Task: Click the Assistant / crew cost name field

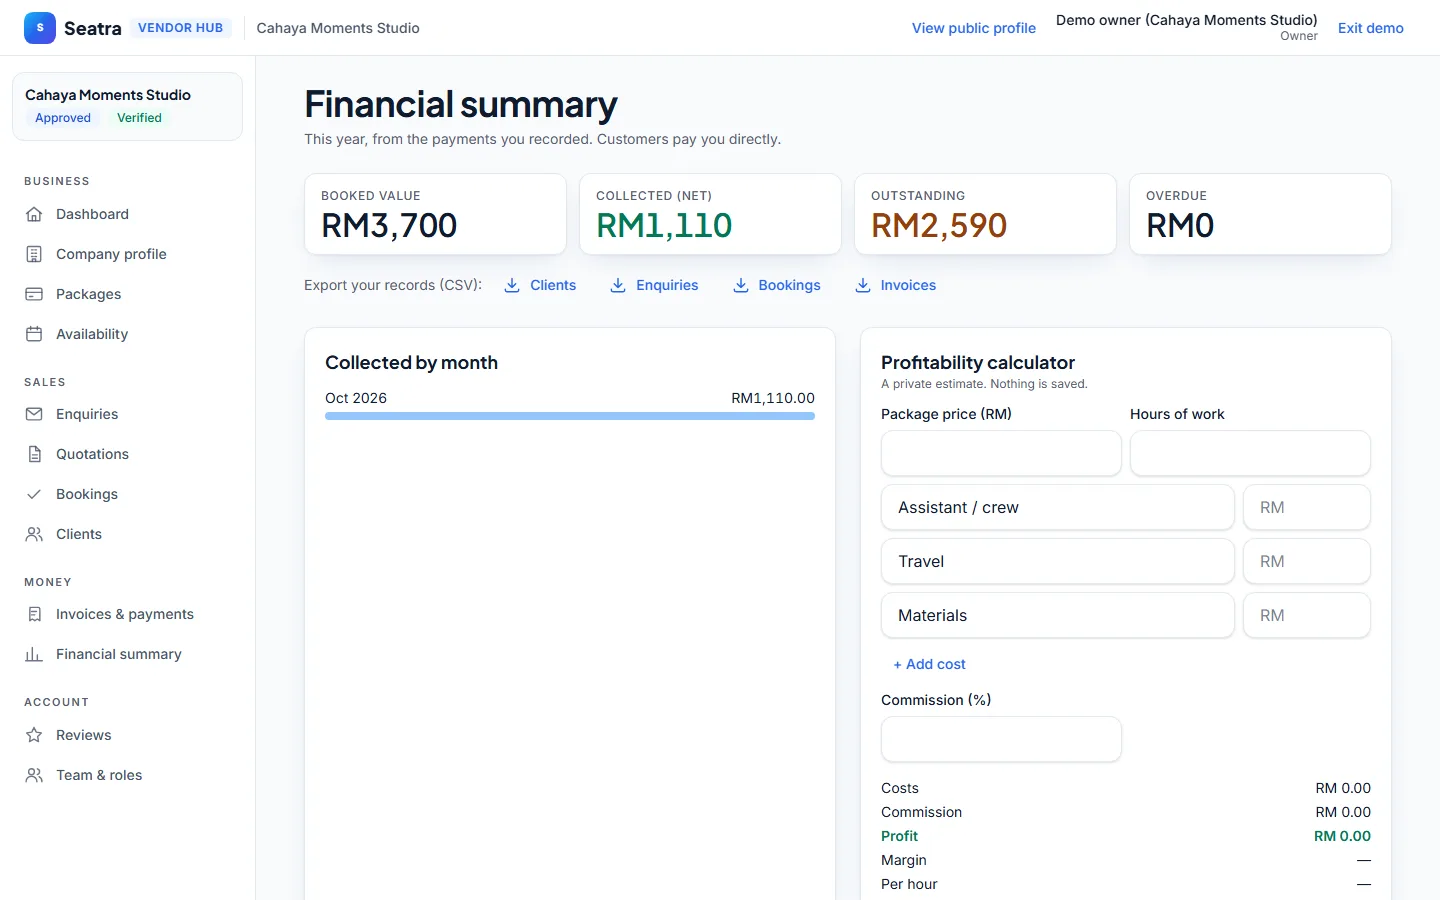Action: (x=1058, y=507)
